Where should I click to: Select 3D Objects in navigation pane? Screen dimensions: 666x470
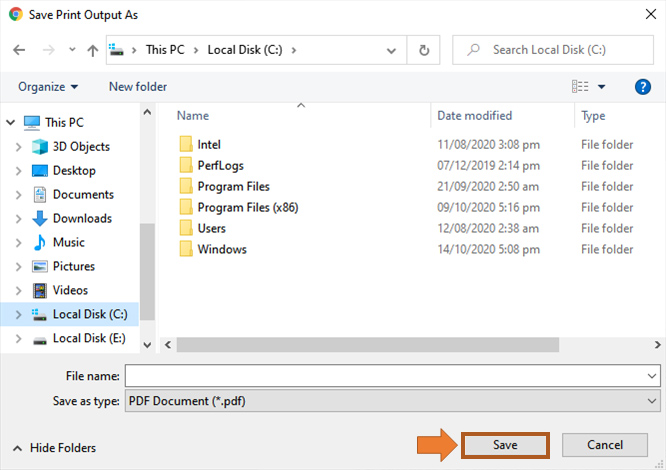click(x=81, y=146)
